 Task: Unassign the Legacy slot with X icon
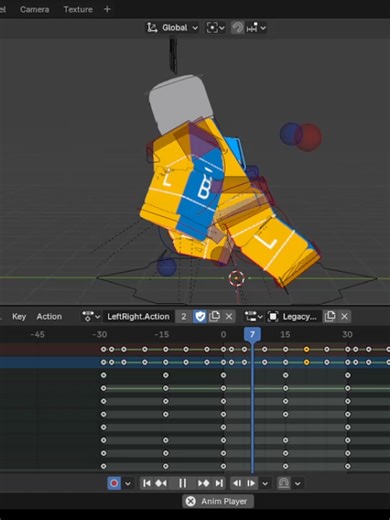pos(344,316)
